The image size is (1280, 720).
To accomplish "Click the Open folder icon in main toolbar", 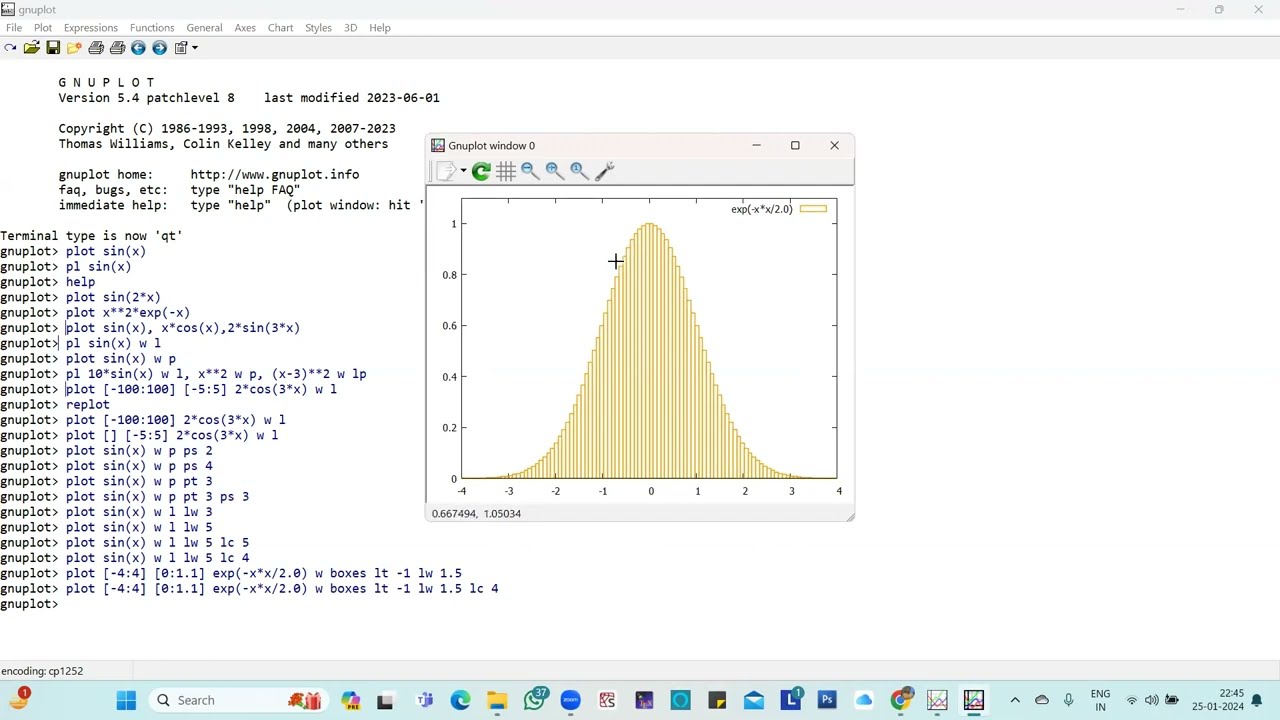I will (x=32, y=48).
